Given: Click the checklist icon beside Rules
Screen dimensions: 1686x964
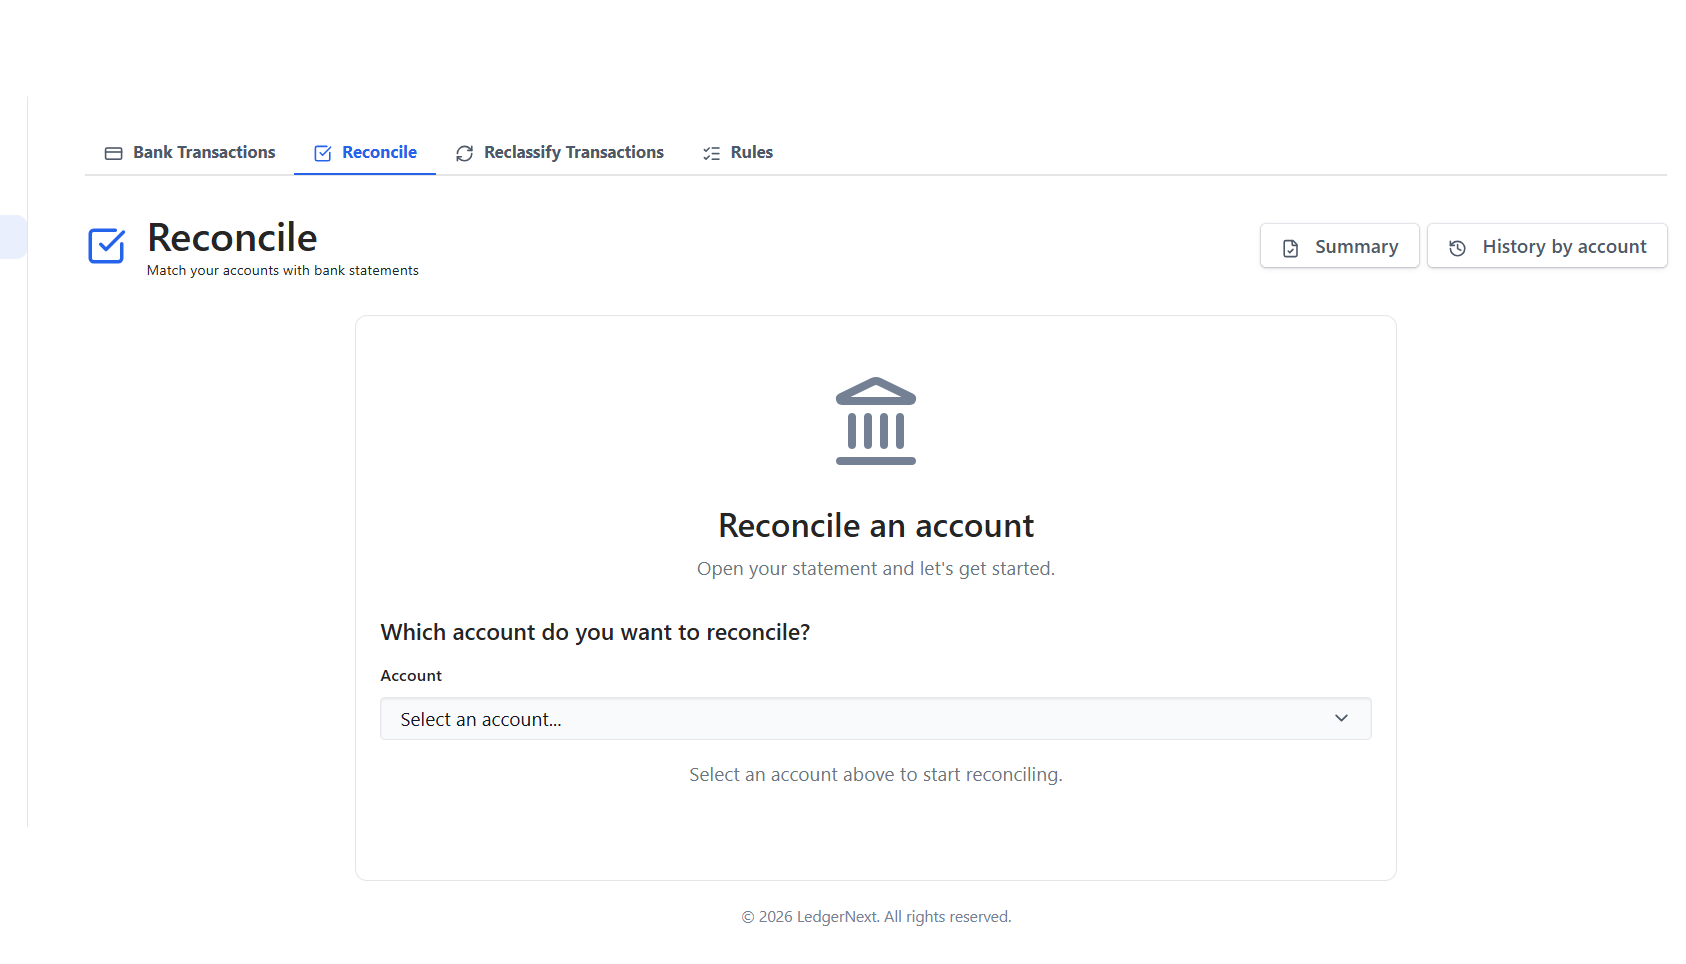Looking at the screenshot, I should tap(711, 152).
